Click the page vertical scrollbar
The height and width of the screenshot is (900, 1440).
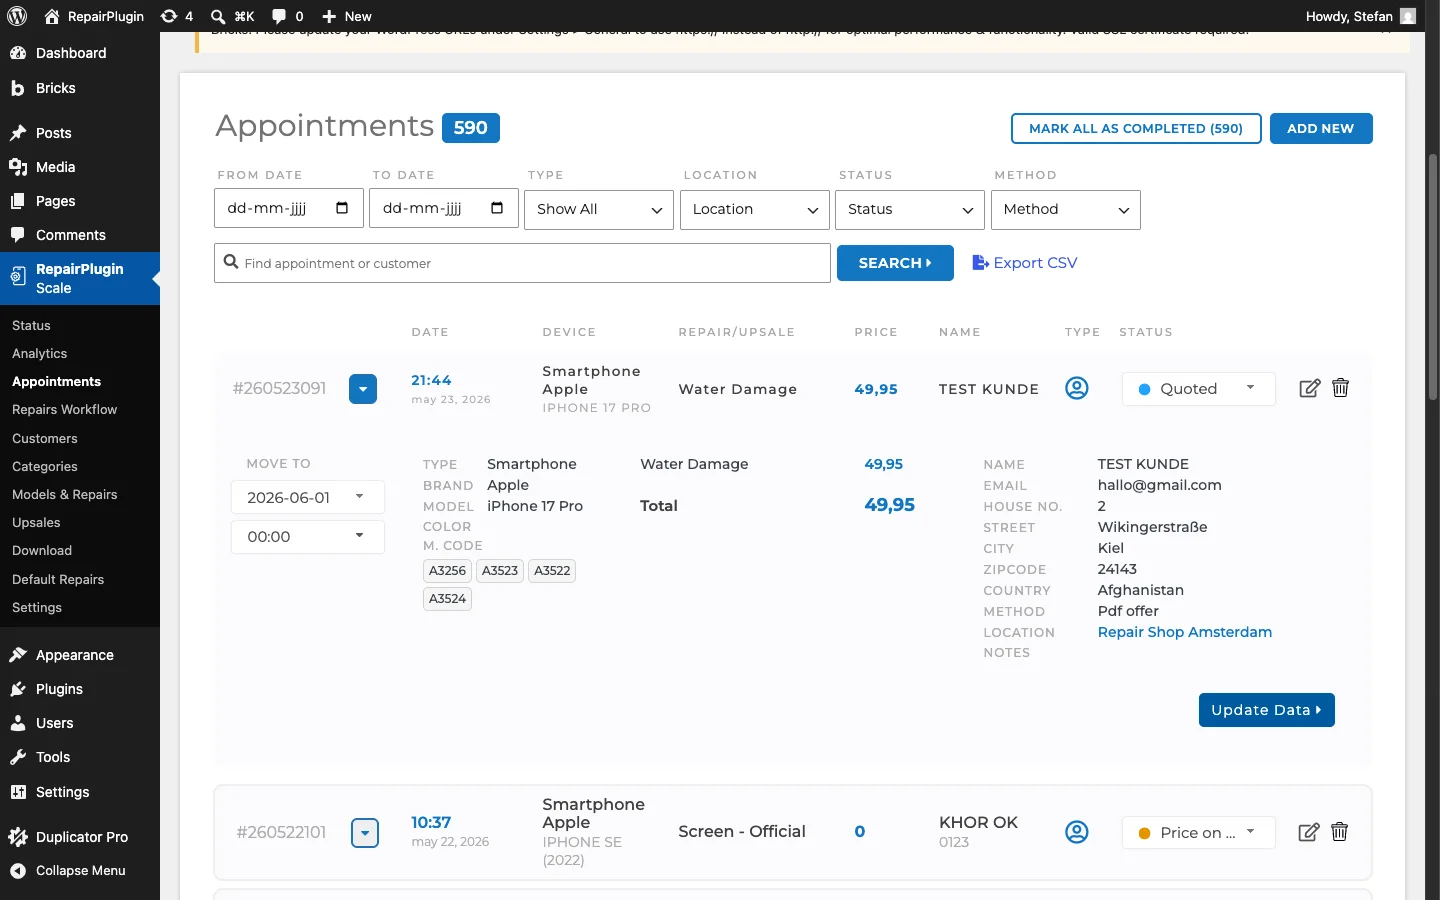point(1433,278)
